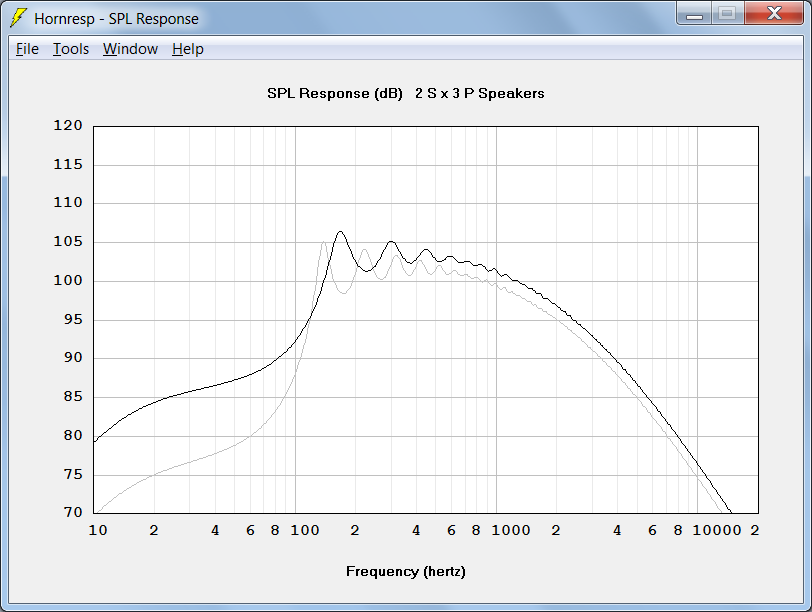Viewport: 812px width, 612px height.
Task: Click the 120 dB y-axis label
Action: click(68, 125)
